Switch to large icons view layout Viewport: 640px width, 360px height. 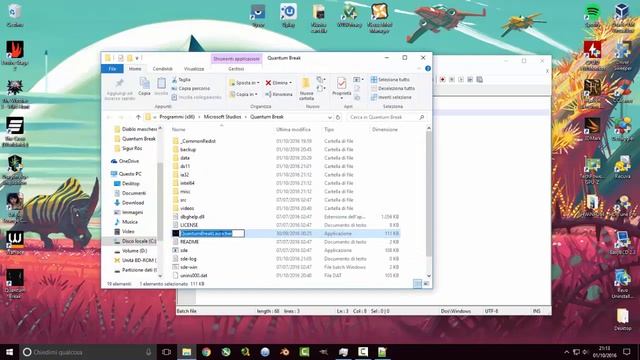pyautogui.click(x=426, y=284)
